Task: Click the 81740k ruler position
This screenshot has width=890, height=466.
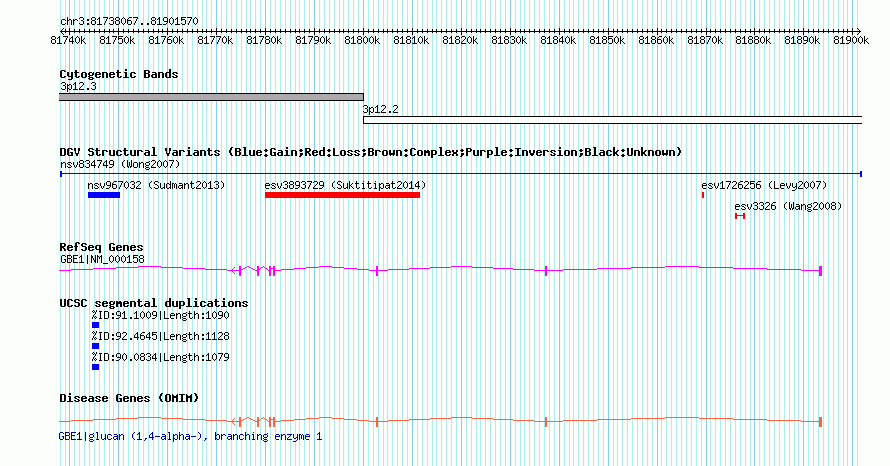Action: pyautogui.click(x=68, y=40)
